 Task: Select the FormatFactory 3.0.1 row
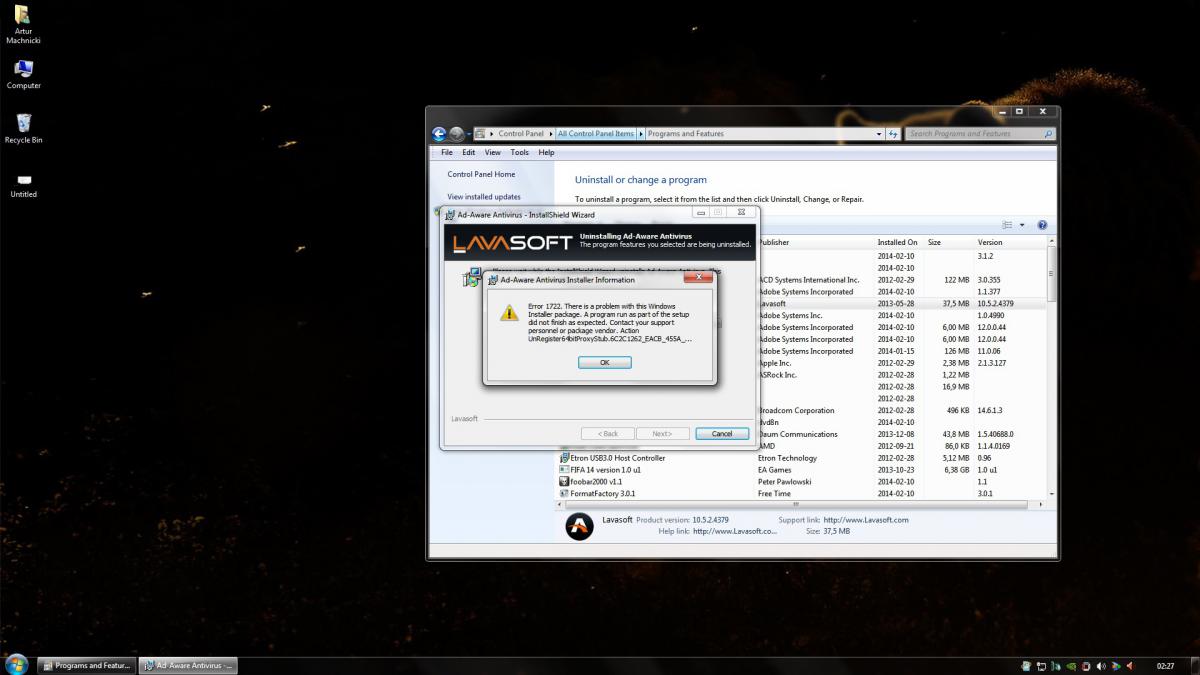tap(801, 494)
